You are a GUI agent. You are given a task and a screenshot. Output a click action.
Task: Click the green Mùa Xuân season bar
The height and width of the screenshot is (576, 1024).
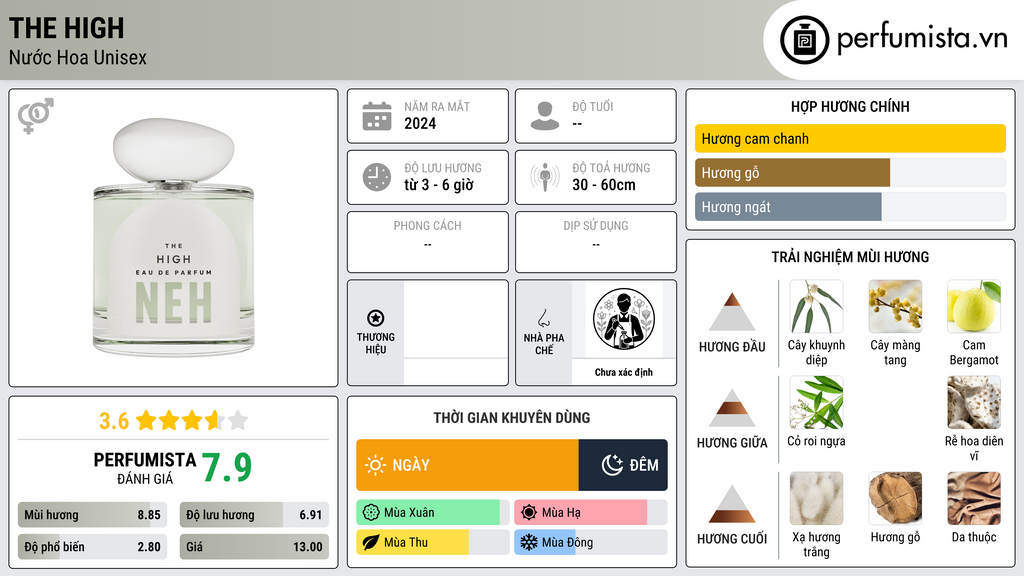tap(428, 513)
